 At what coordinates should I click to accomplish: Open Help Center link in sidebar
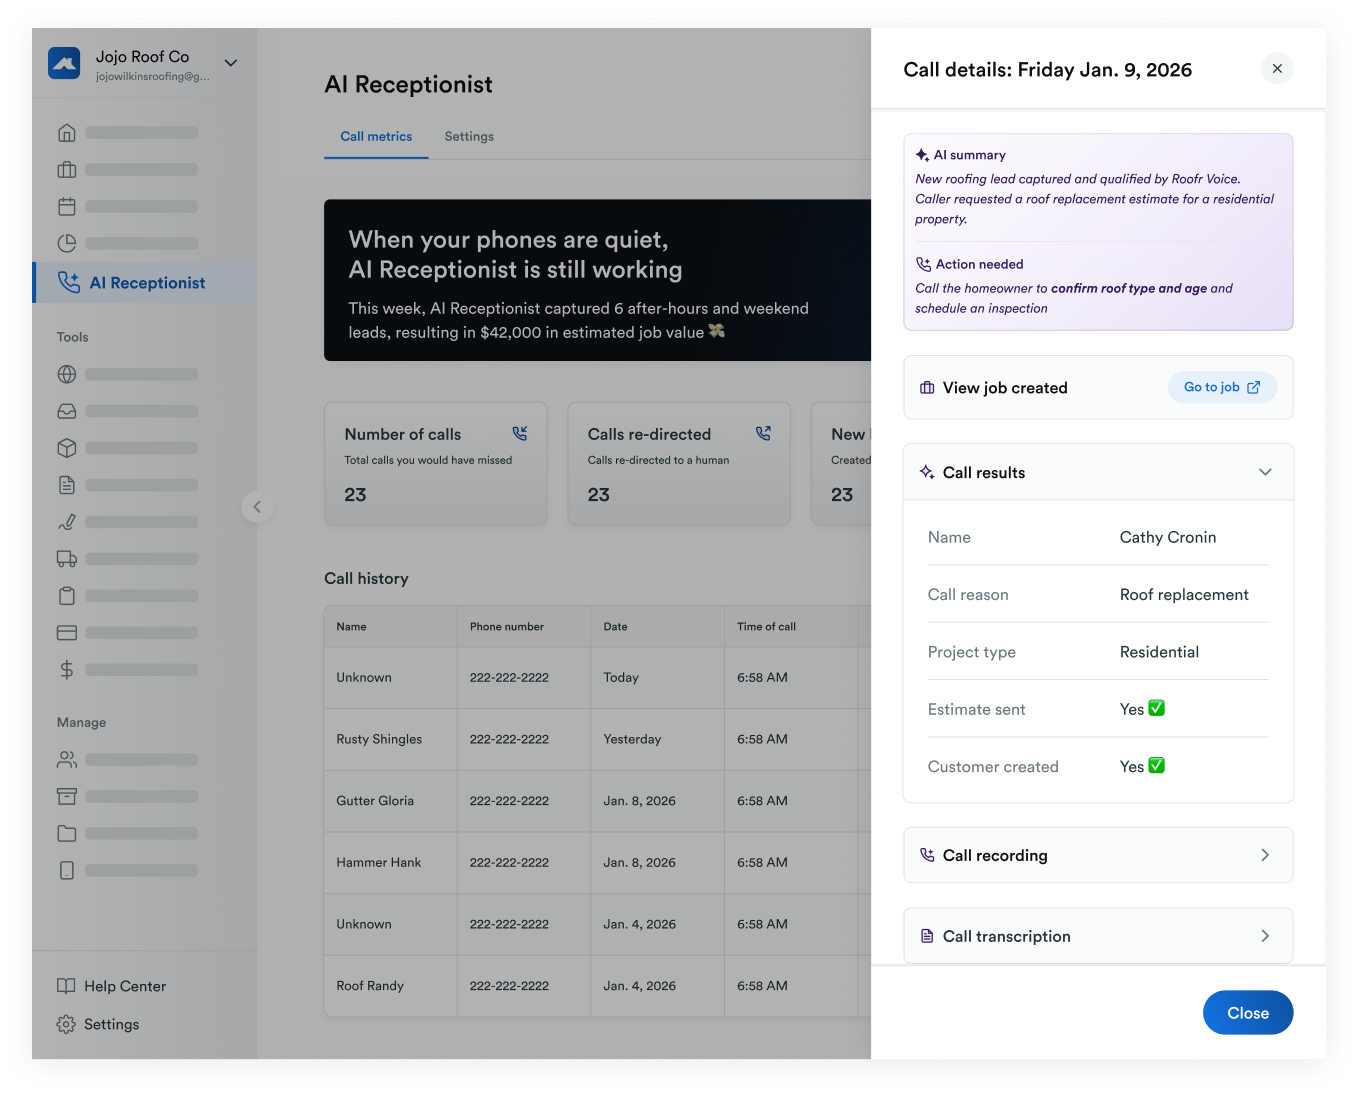pyautogui.click(x=112, y=986)
